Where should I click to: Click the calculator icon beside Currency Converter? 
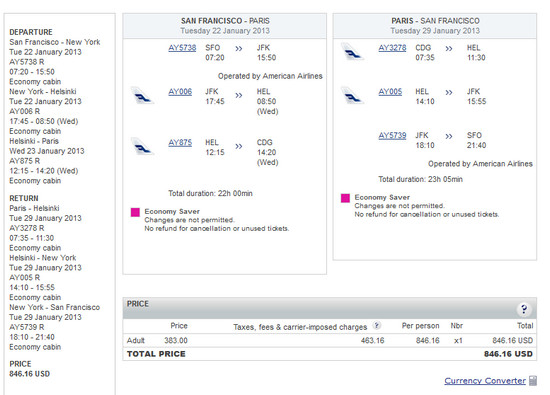tap(533, 381)
